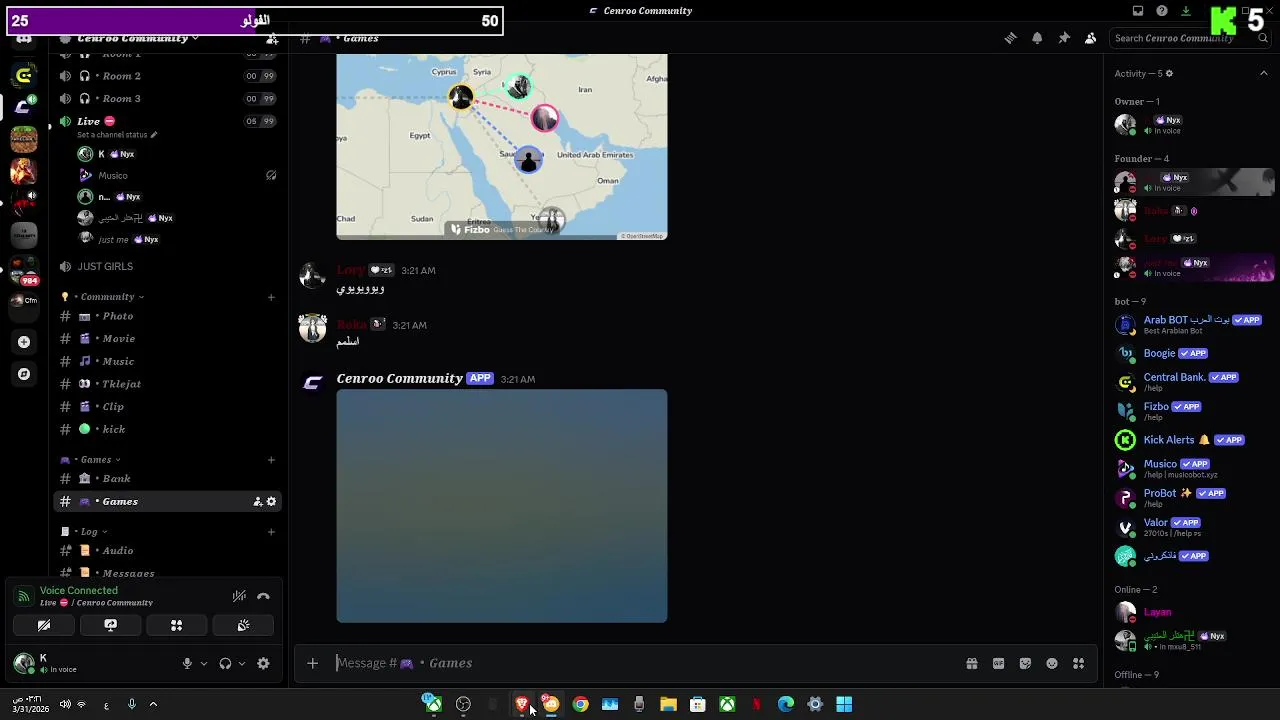Image resolution: width=1280 pixels, height=720 pixels.
Task: Edit Games channel settings gear
Action: point(271,502)
